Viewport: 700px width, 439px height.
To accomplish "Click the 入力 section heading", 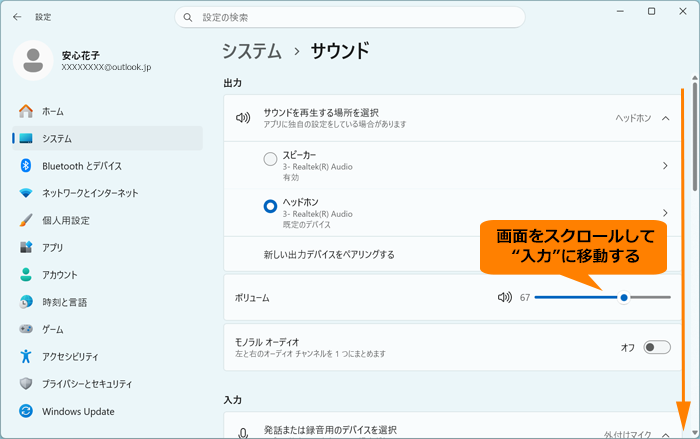I will [233, 400].
